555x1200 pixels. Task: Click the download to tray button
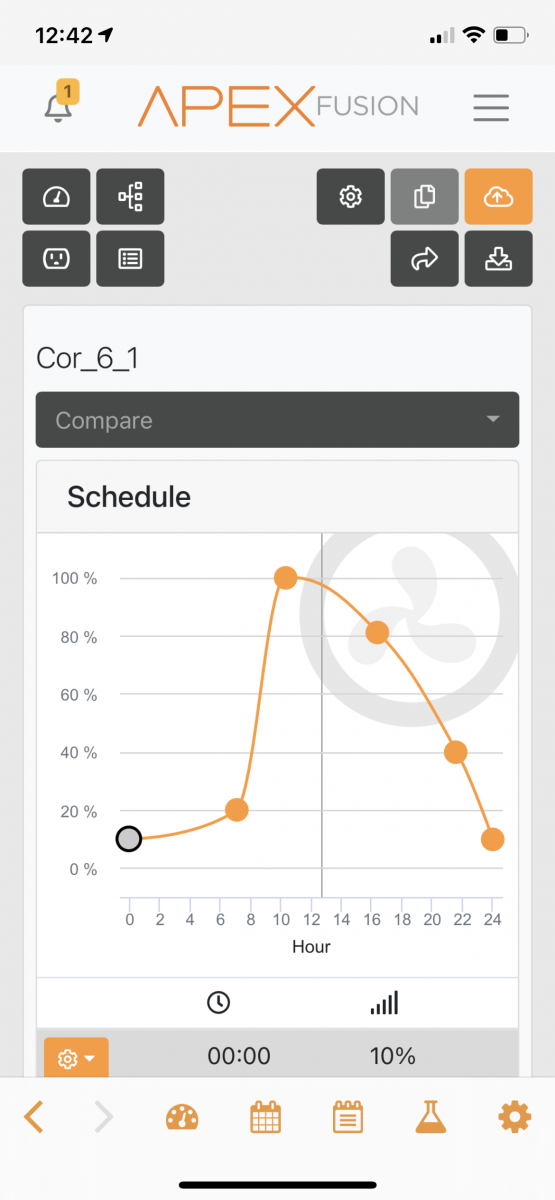pos(499,258)
